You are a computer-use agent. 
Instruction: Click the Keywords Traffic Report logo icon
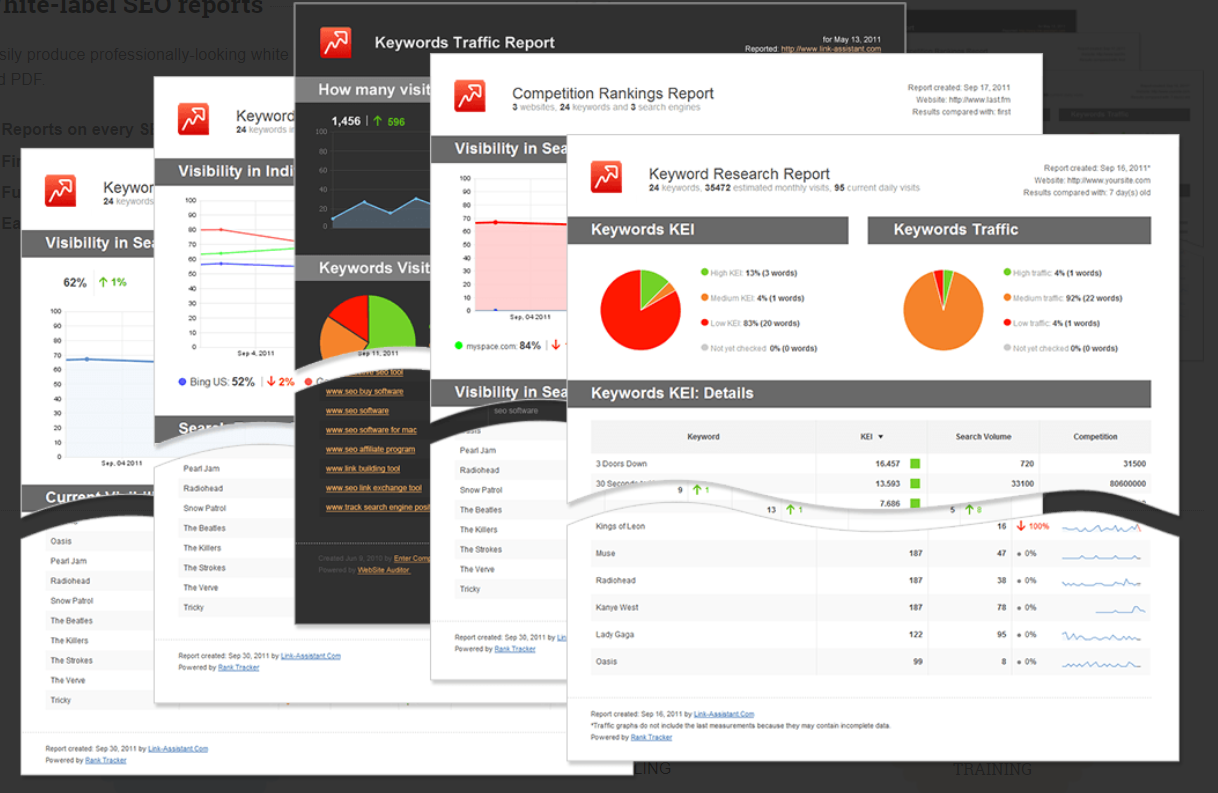(x=335, y=43)
